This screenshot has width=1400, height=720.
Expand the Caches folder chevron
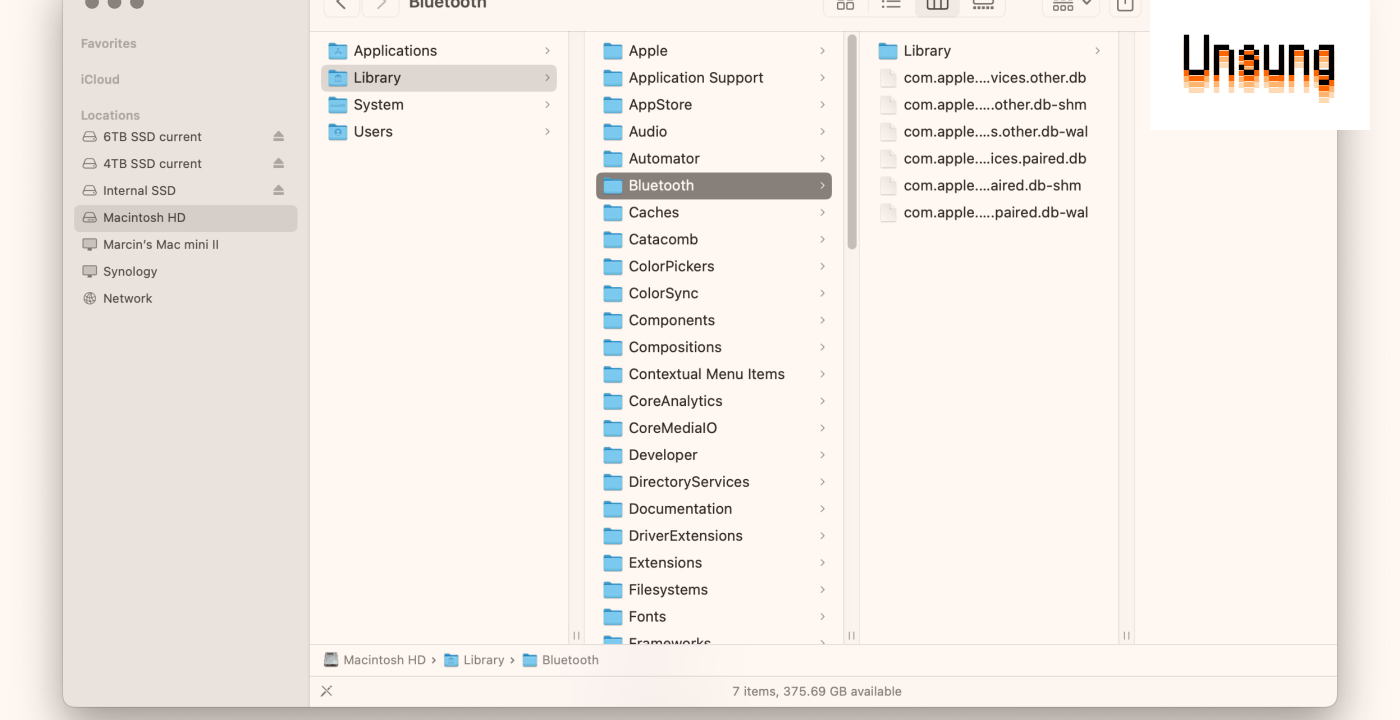click(x=822, y=212)
